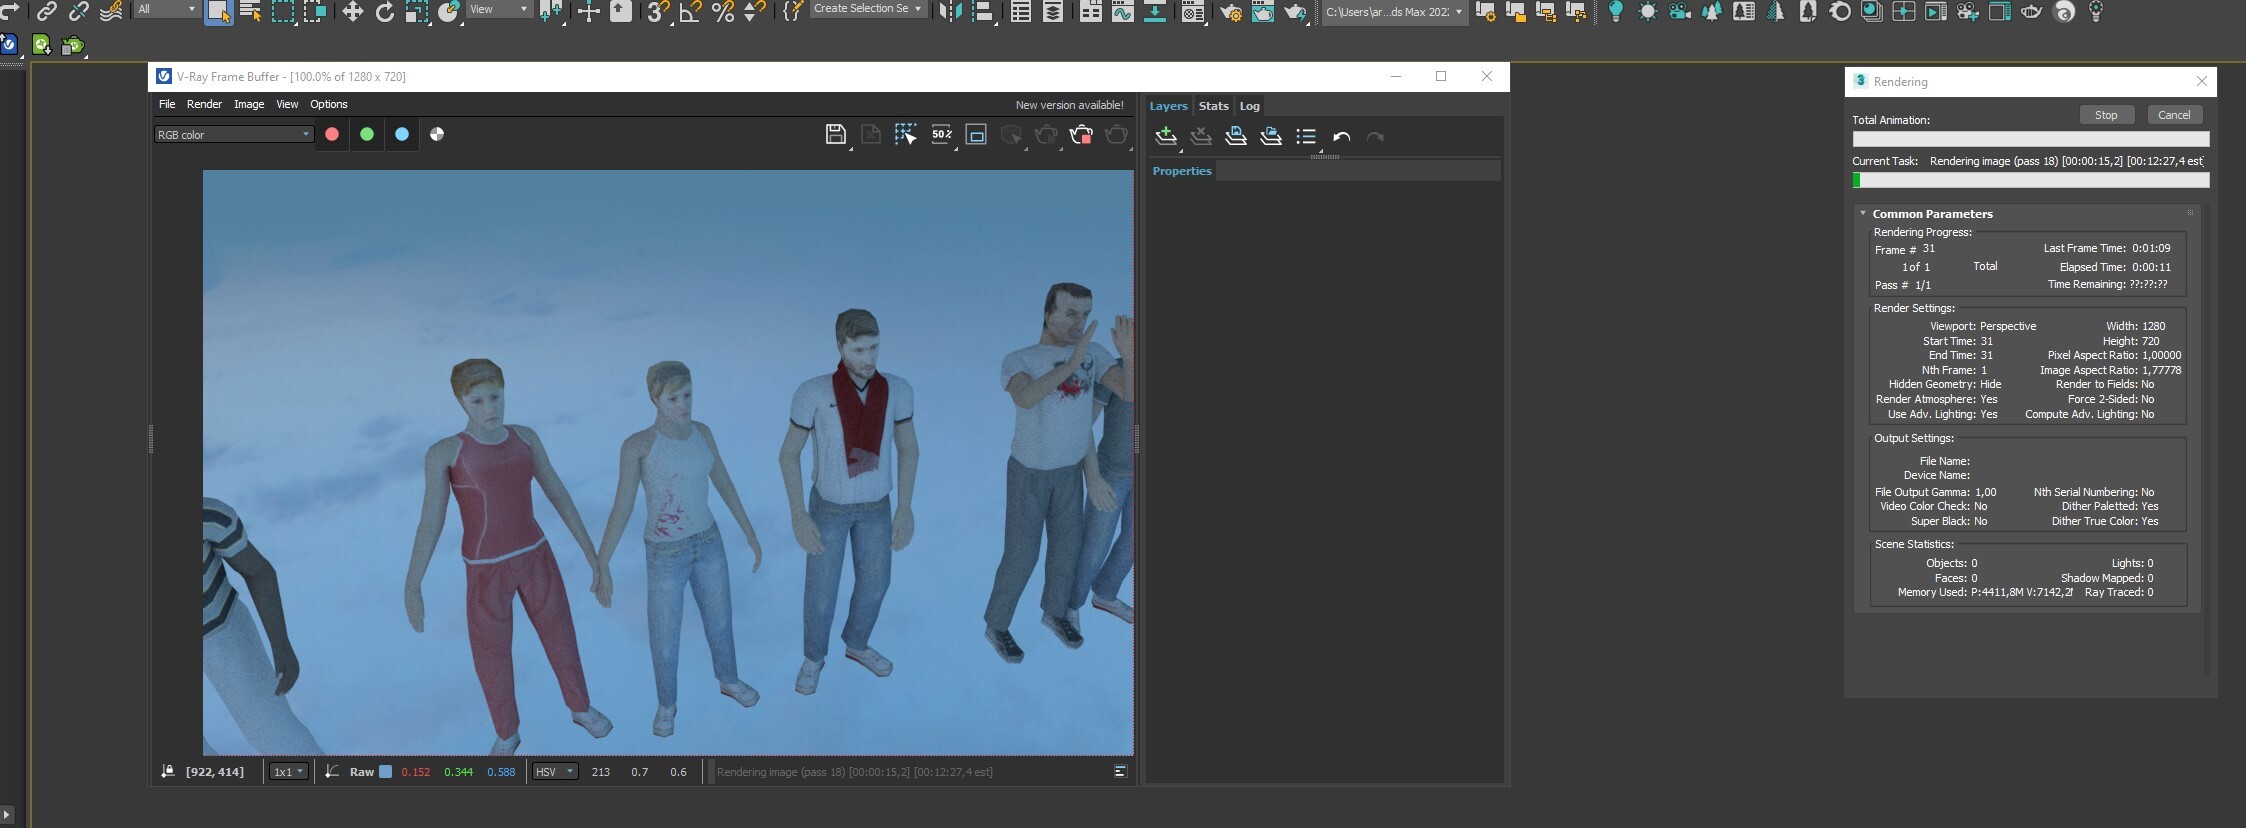Open the Rendered Frame Window icon

(x=1263, y=12)
